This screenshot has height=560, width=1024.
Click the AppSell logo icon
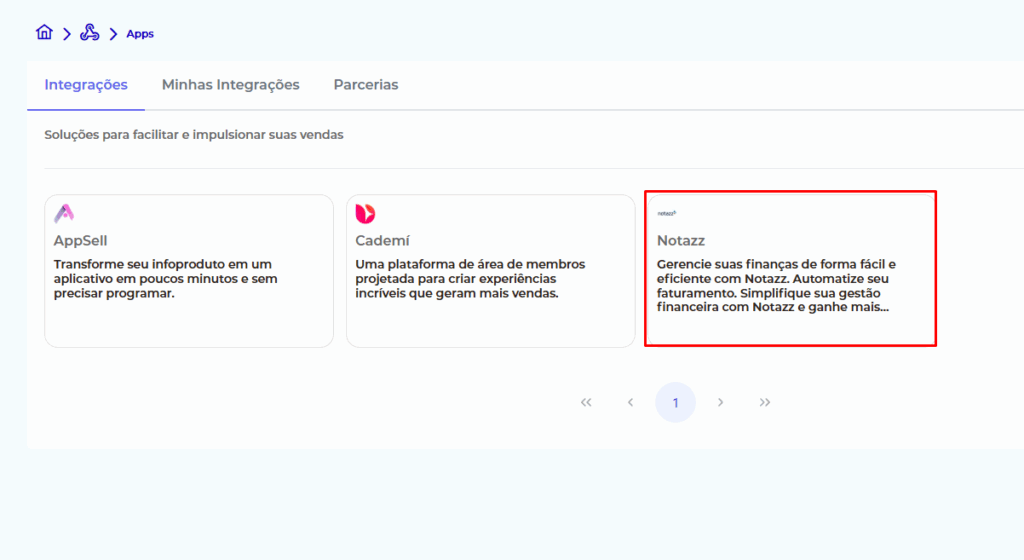tap(64, 213)
